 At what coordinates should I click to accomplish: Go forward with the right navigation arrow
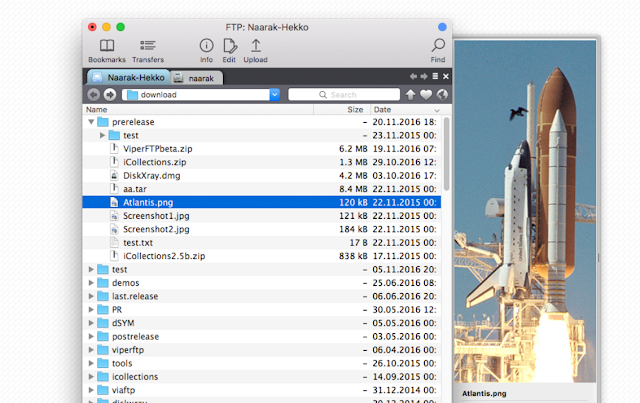pos(110,95)
